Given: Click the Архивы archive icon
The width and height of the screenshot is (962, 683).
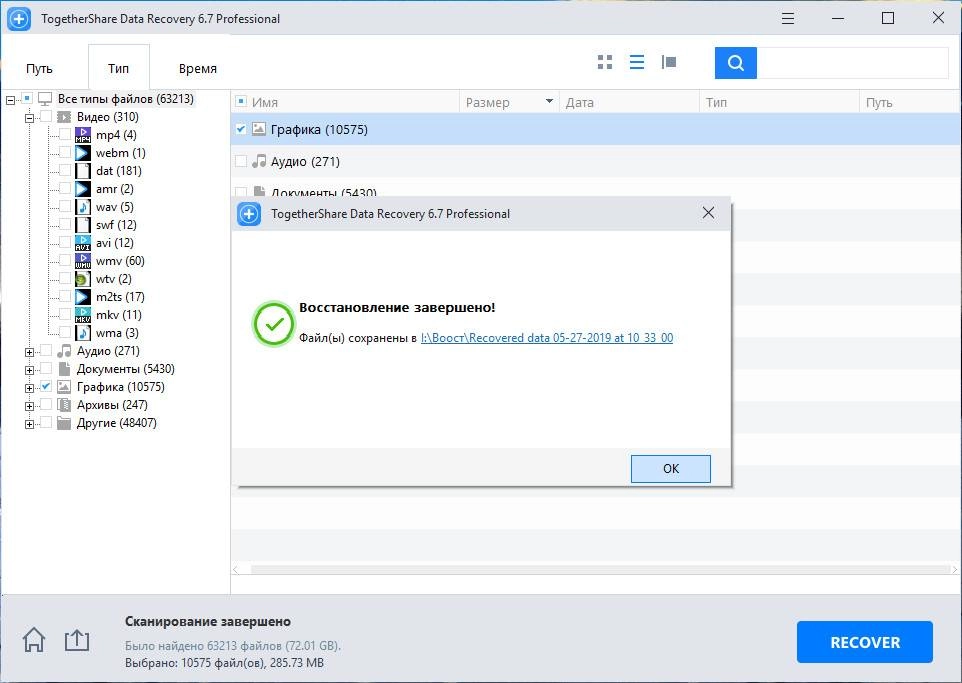Looking at the screenshot, I should pos(64,405).
